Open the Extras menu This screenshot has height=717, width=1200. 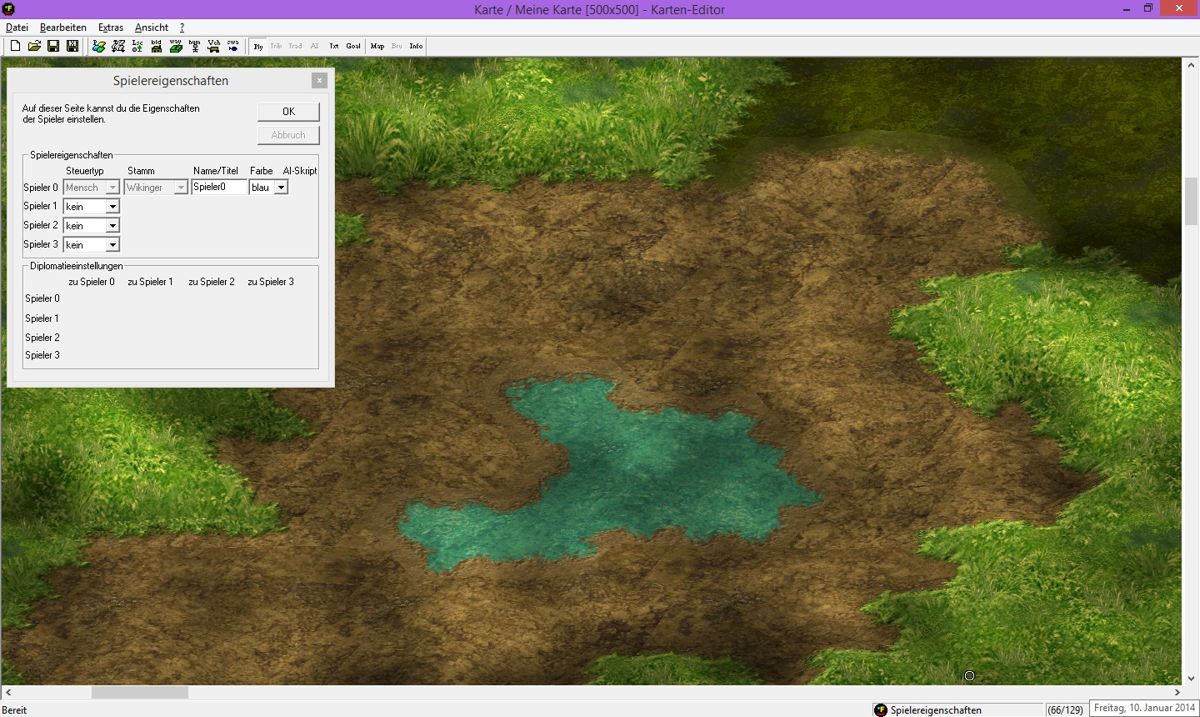click(110, 27)
